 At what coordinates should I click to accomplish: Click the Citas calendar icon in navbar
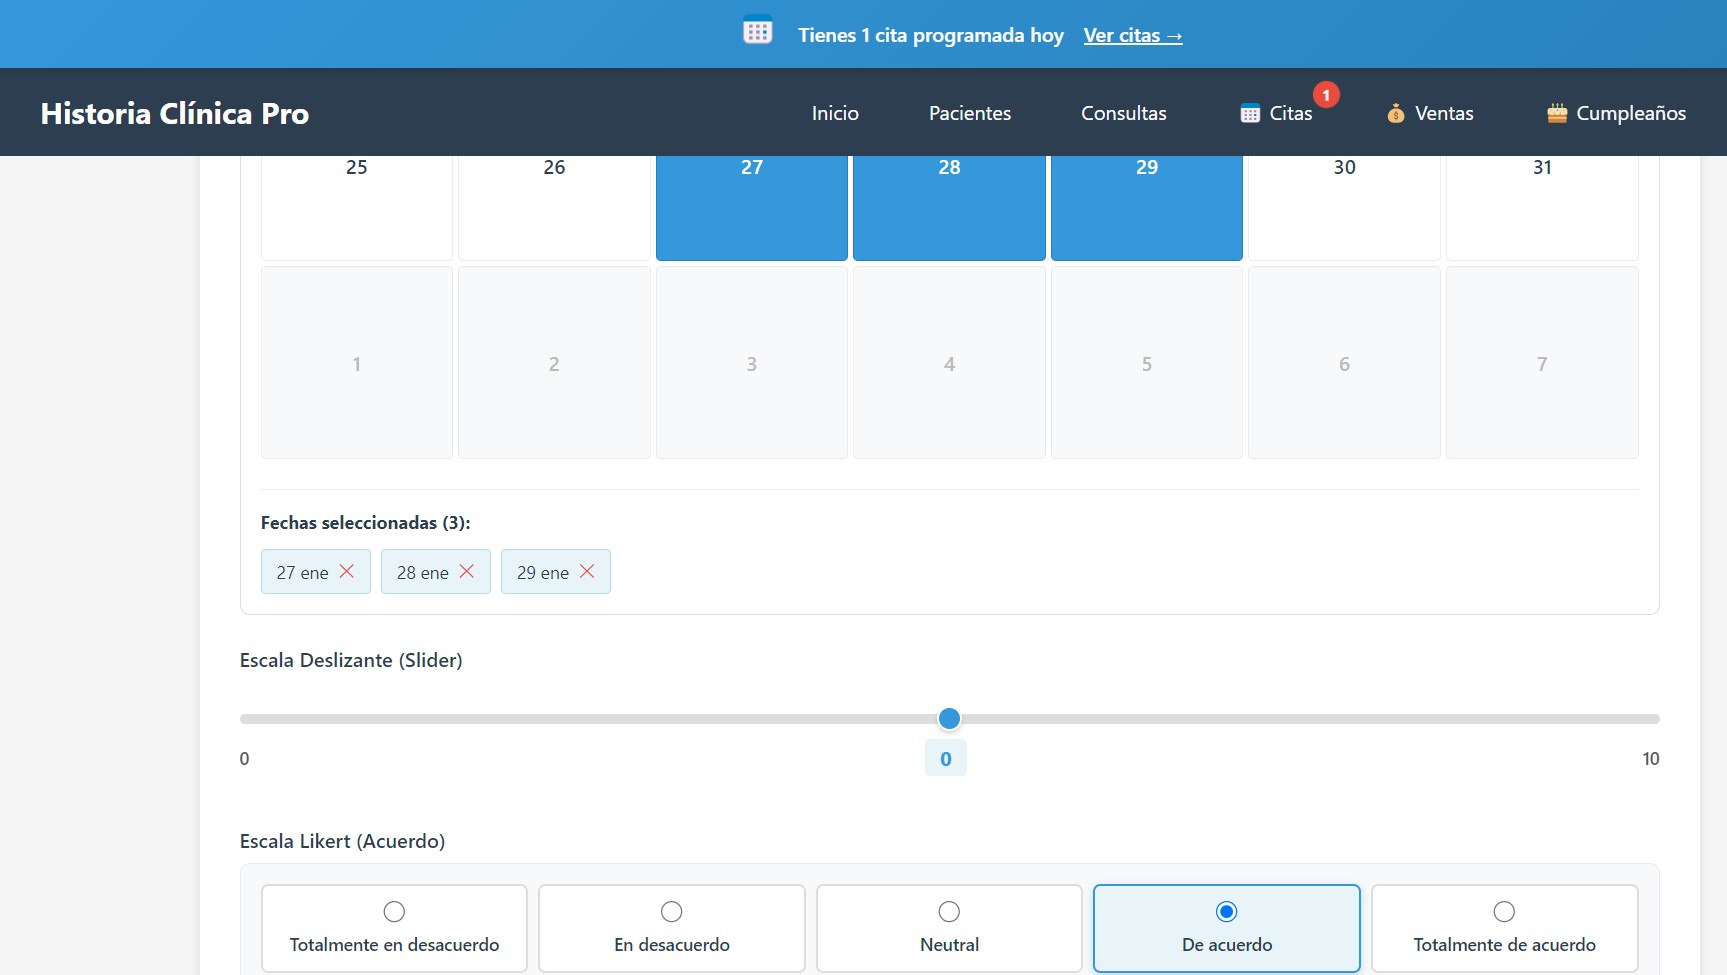click(1250, 114)
